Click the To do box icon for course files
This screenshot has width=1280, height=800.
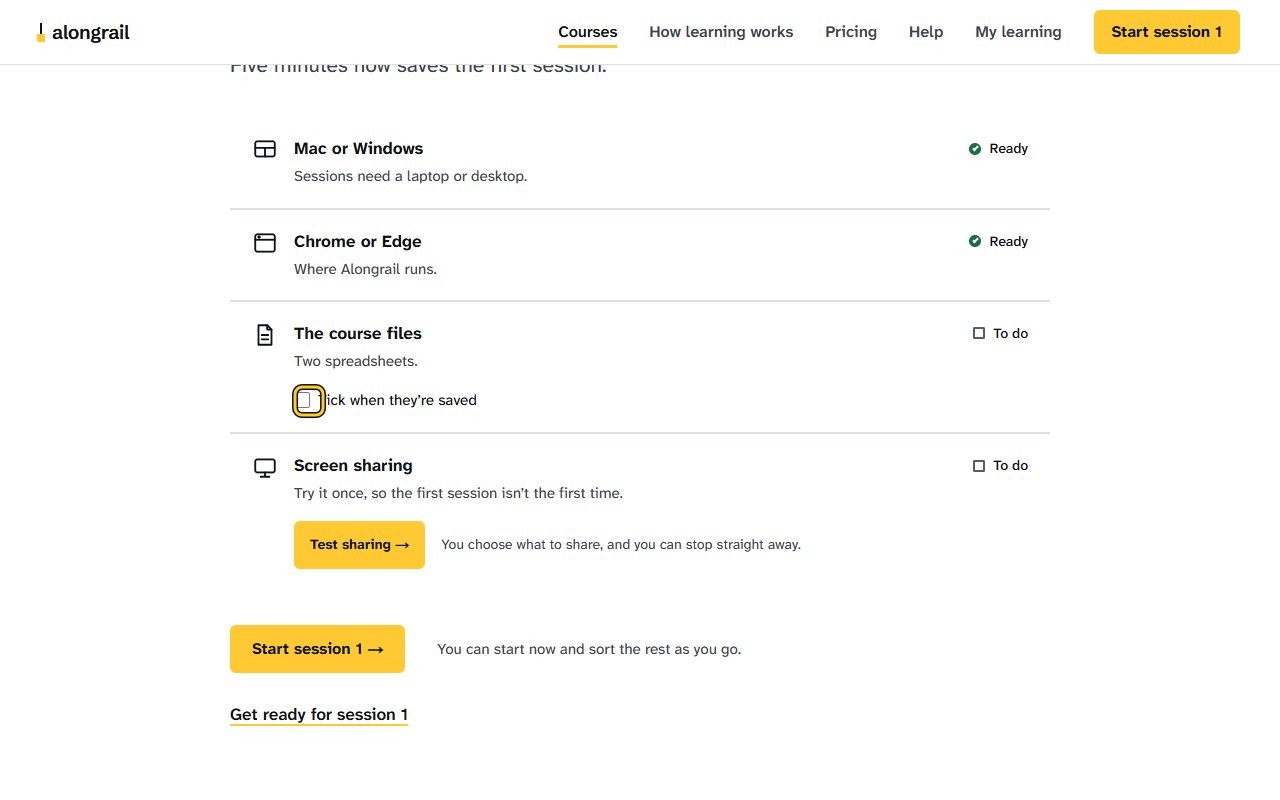coord(979,333)
